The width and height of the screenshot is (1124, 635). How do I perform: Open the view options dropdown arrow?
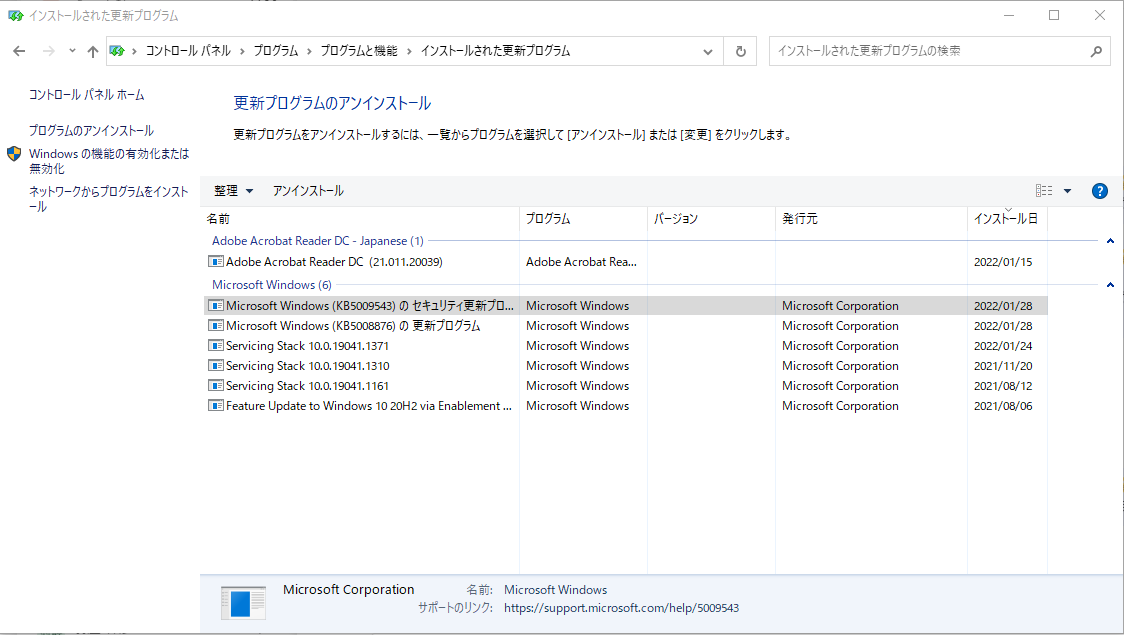(1067, 191)
